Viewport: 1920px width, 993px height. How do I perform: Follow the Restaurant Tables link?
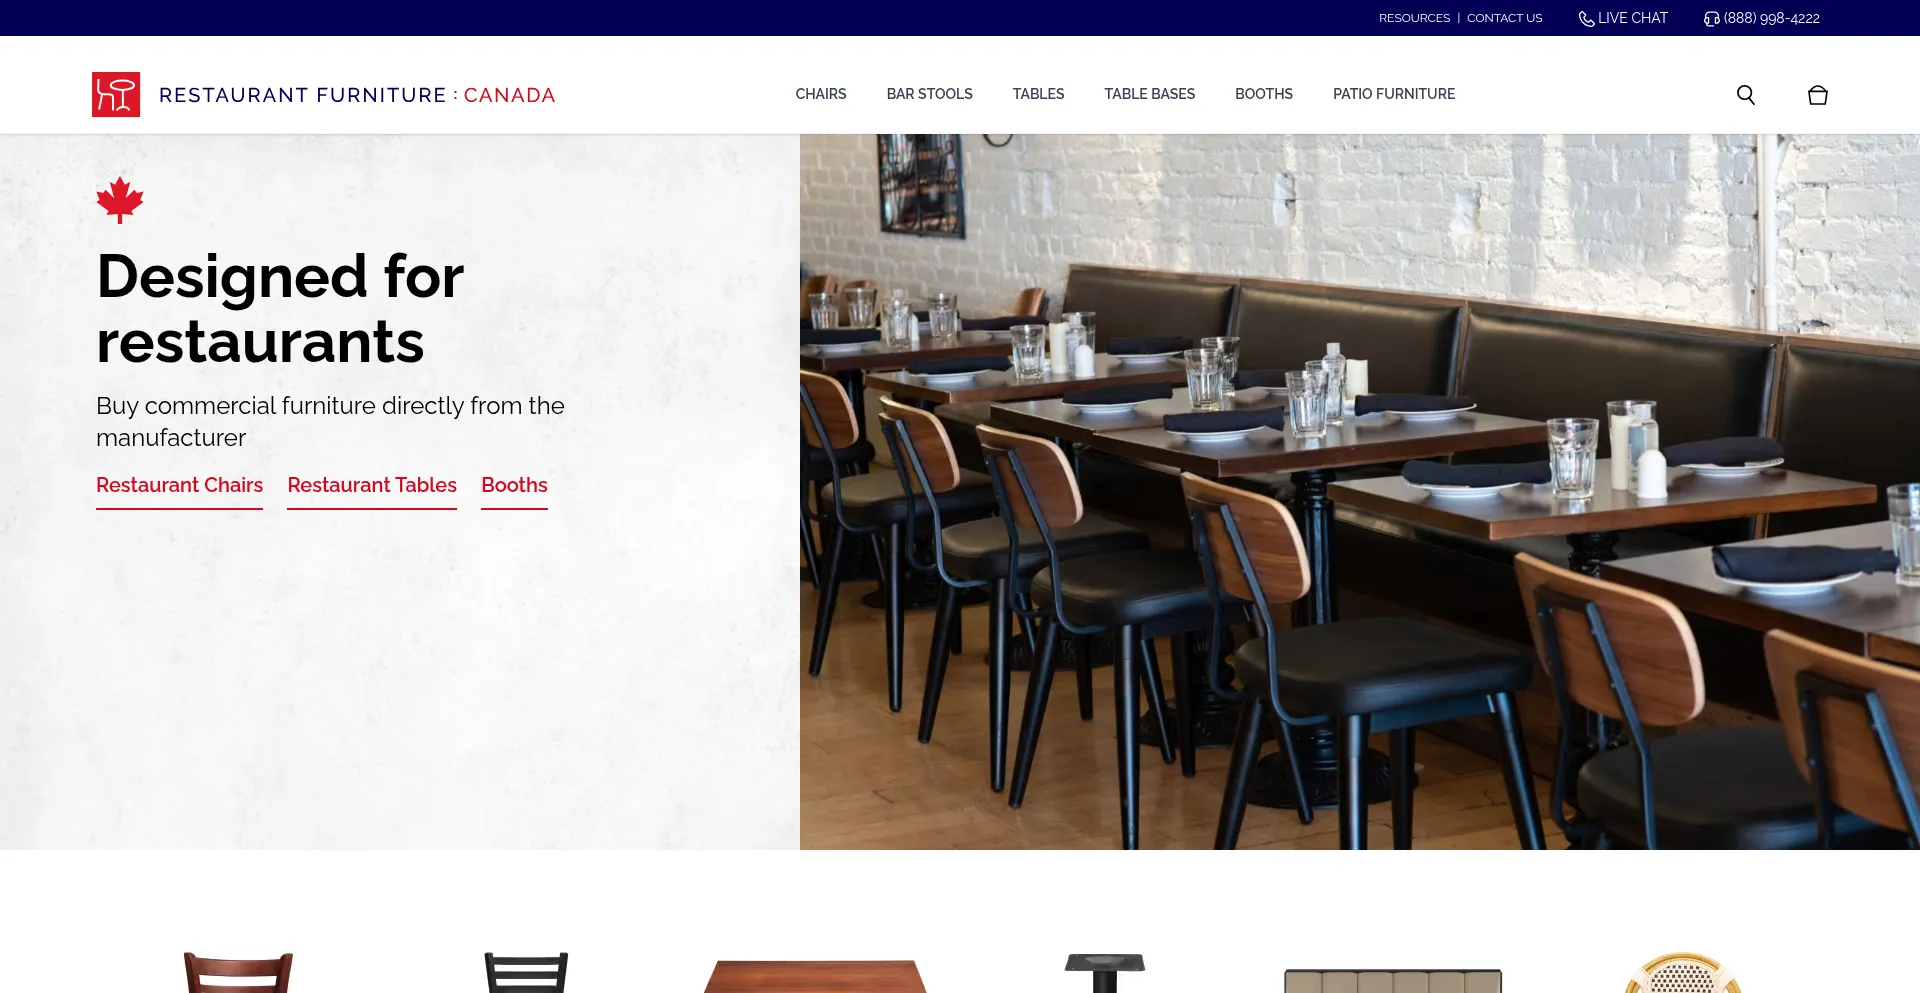[372, 486]
